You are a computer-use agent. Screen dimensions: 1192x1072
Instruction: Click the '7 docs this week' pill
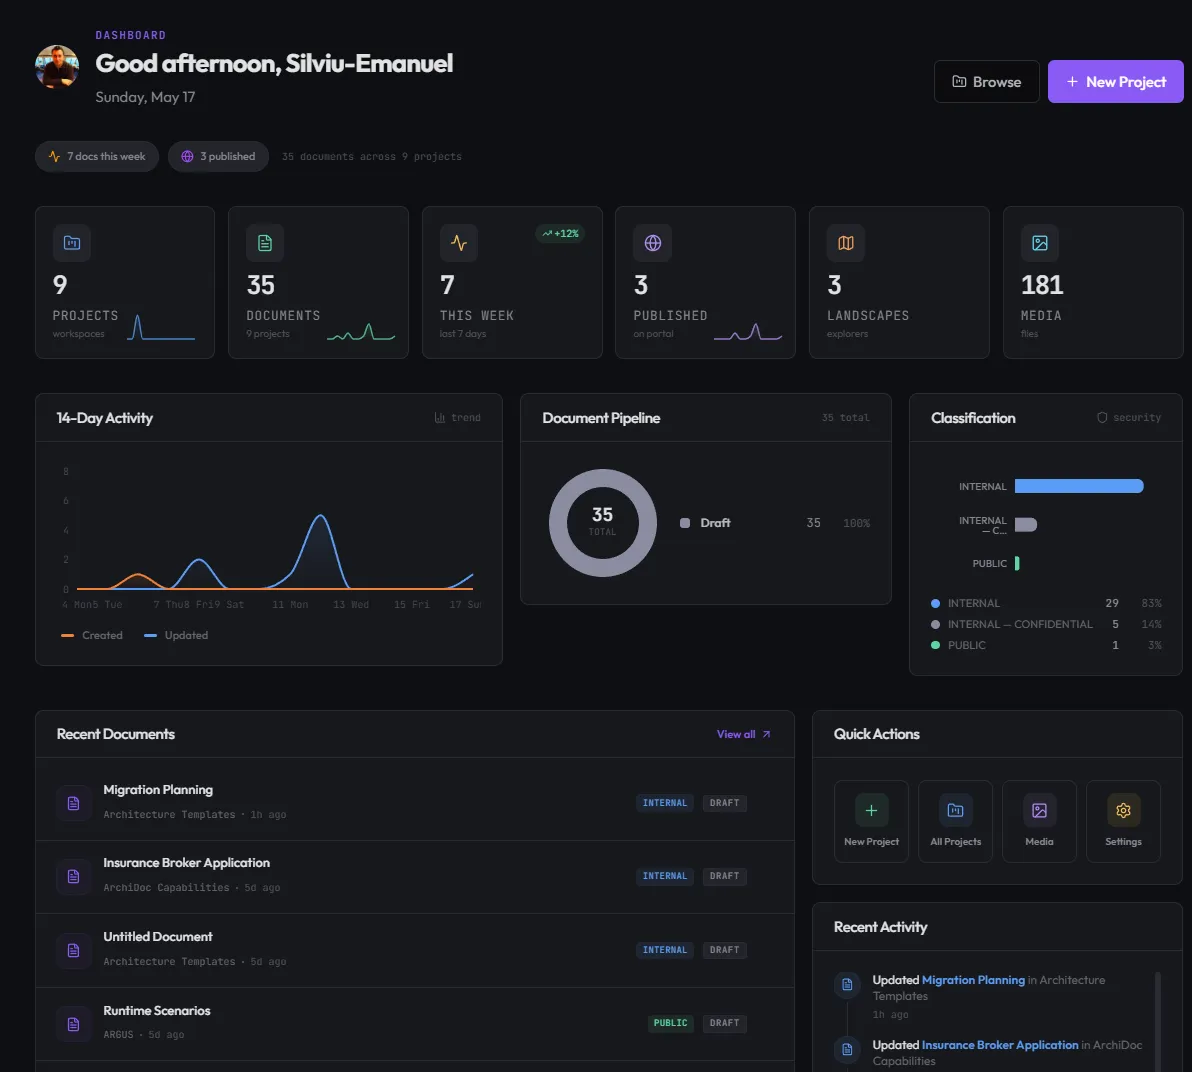pos(97,157)
